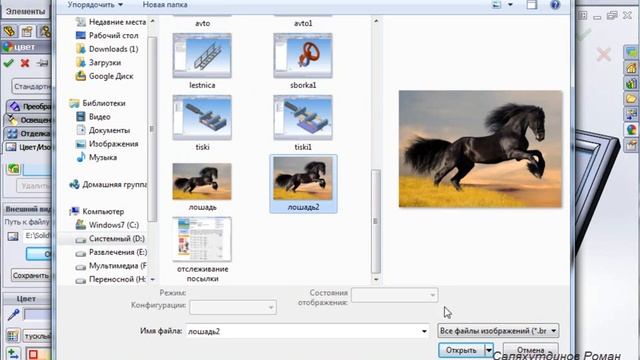Open the Состояния отображения dropdown

(x=394, y=295)
